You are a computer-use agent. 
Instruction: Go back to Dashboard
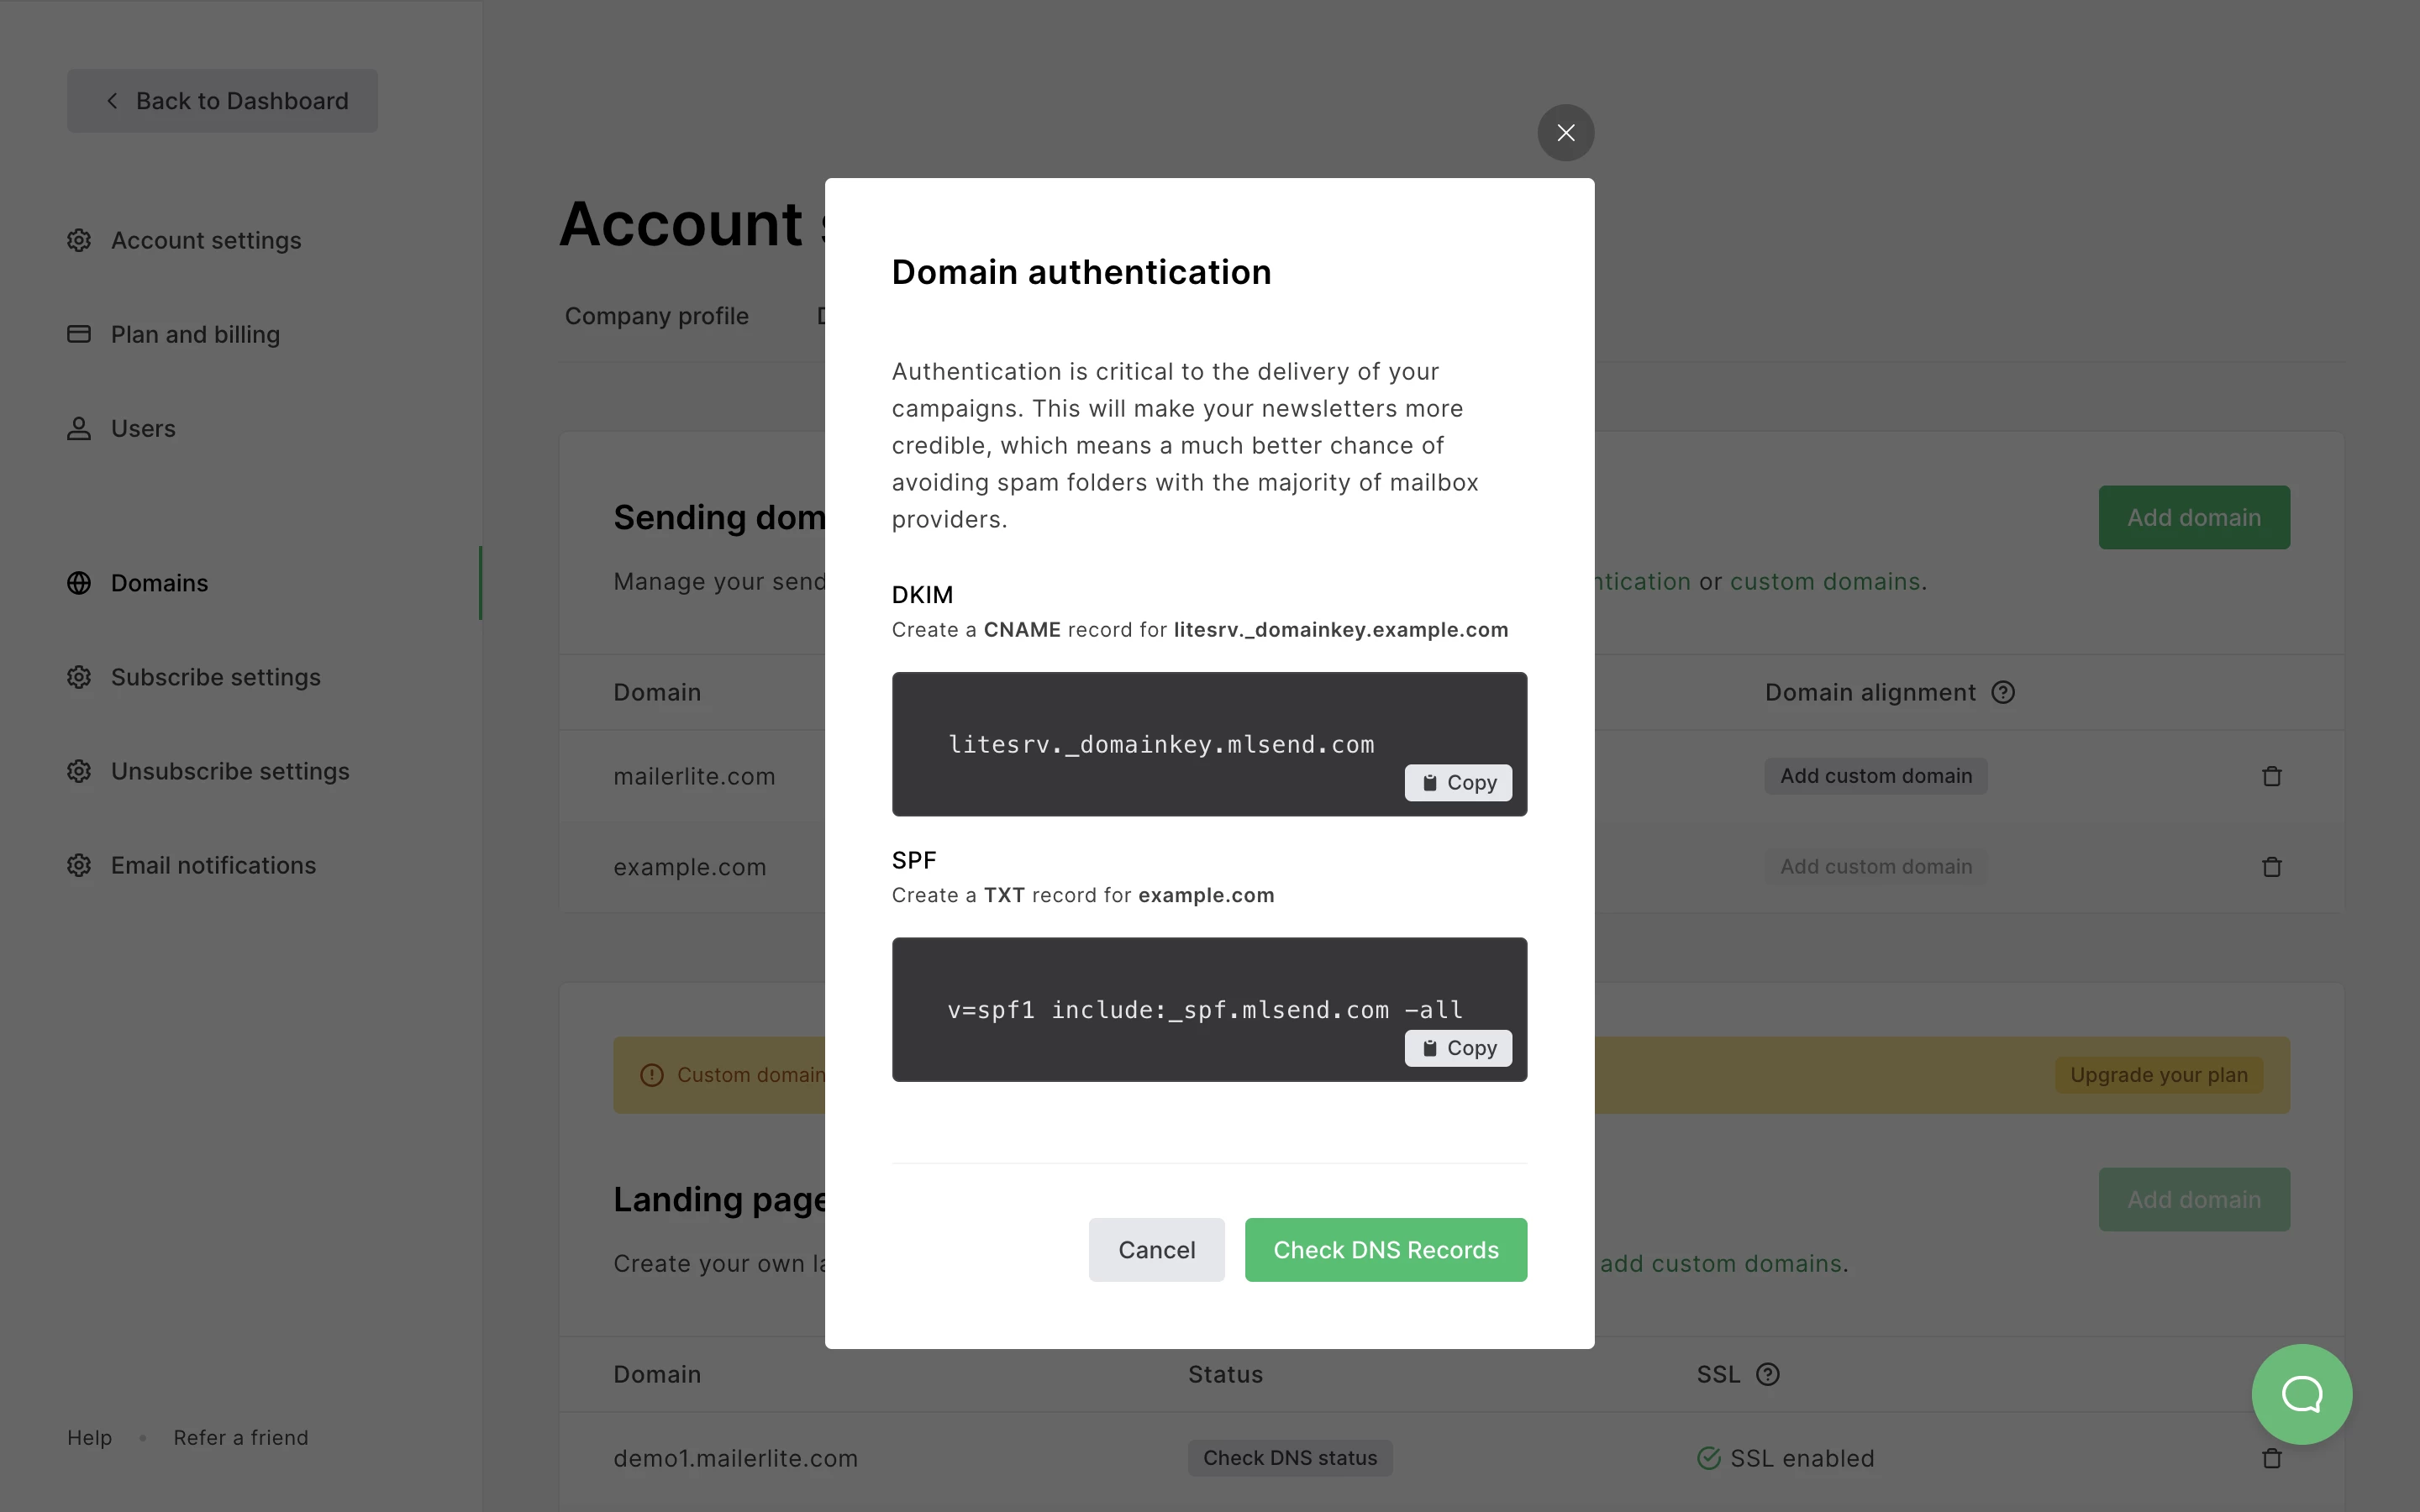tap(222, 101)
